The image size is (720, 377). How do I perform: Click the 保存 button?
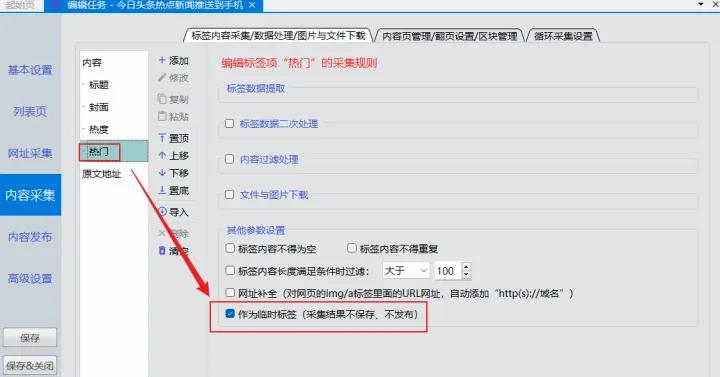pyautogui.click(x=30, y=338)
